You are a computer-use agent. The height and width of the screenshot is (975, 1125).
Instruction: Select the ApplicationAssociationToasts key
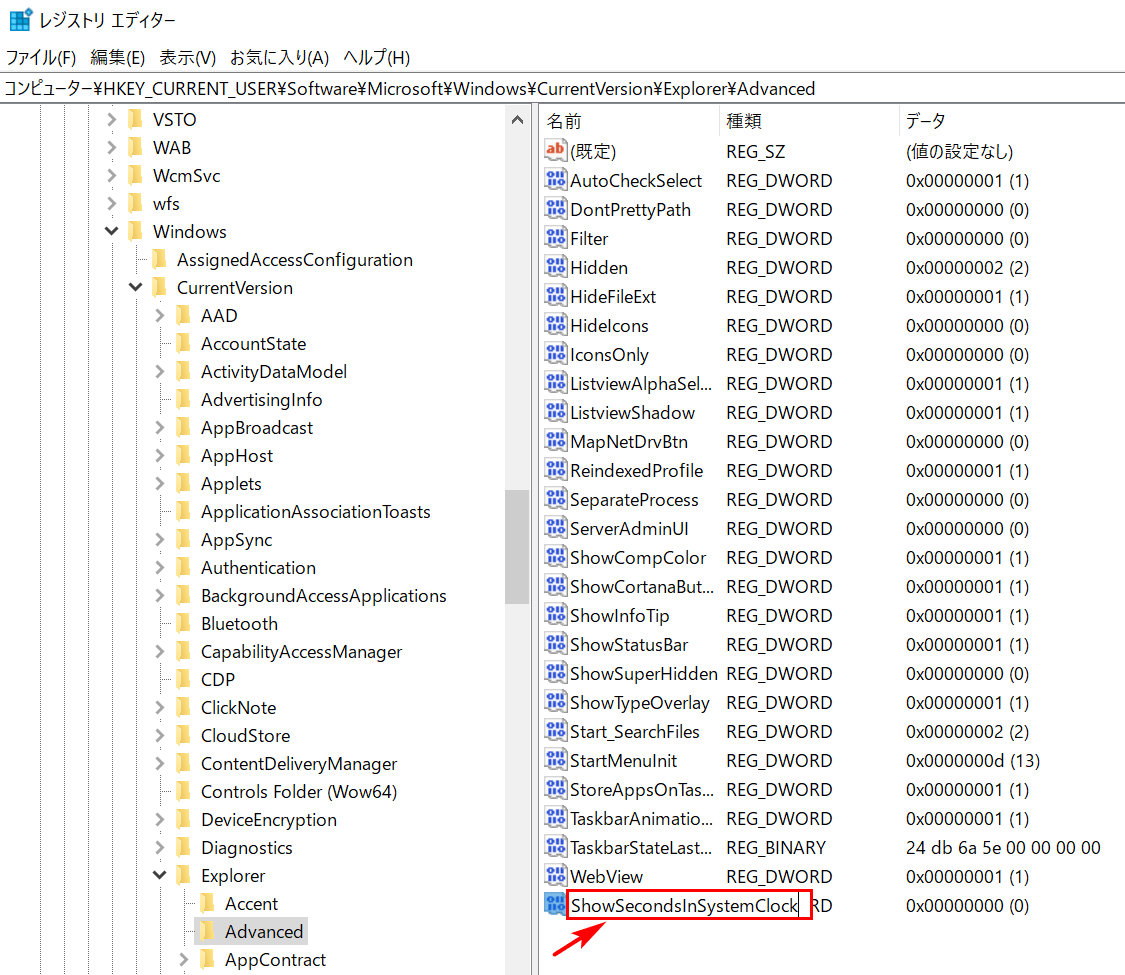point(316,512)
